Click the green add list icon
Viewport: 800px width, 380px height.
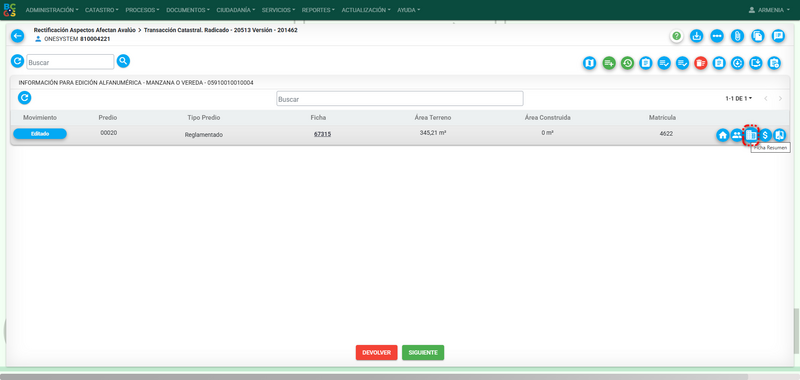pos(609,63)
